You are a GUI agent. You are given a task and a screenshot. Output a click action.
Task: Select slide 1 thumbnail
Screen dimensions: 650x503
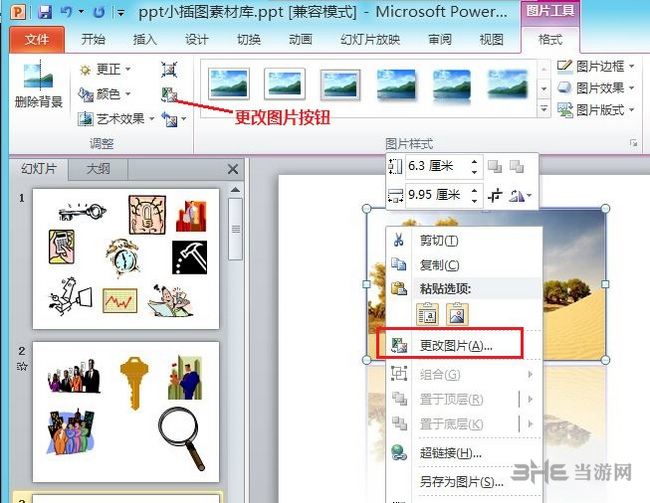click(x=126, y=259)
